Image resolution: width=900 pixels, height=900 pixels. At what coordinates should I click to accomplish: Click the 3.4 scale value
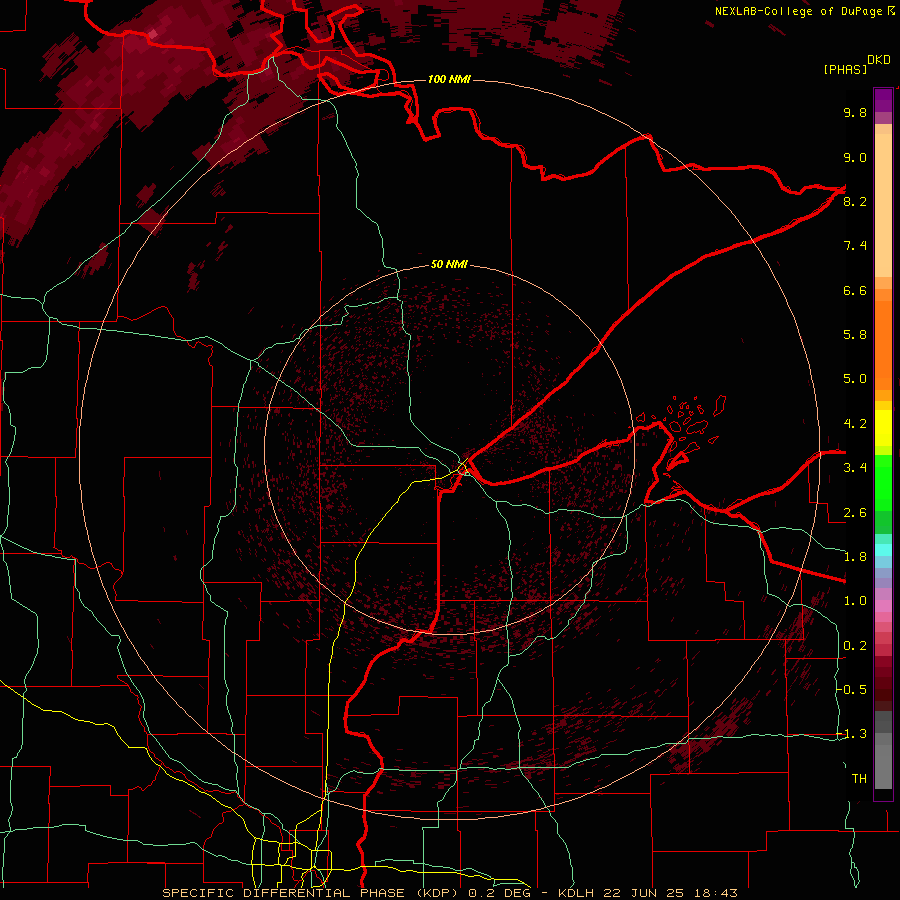pos(855,468)
